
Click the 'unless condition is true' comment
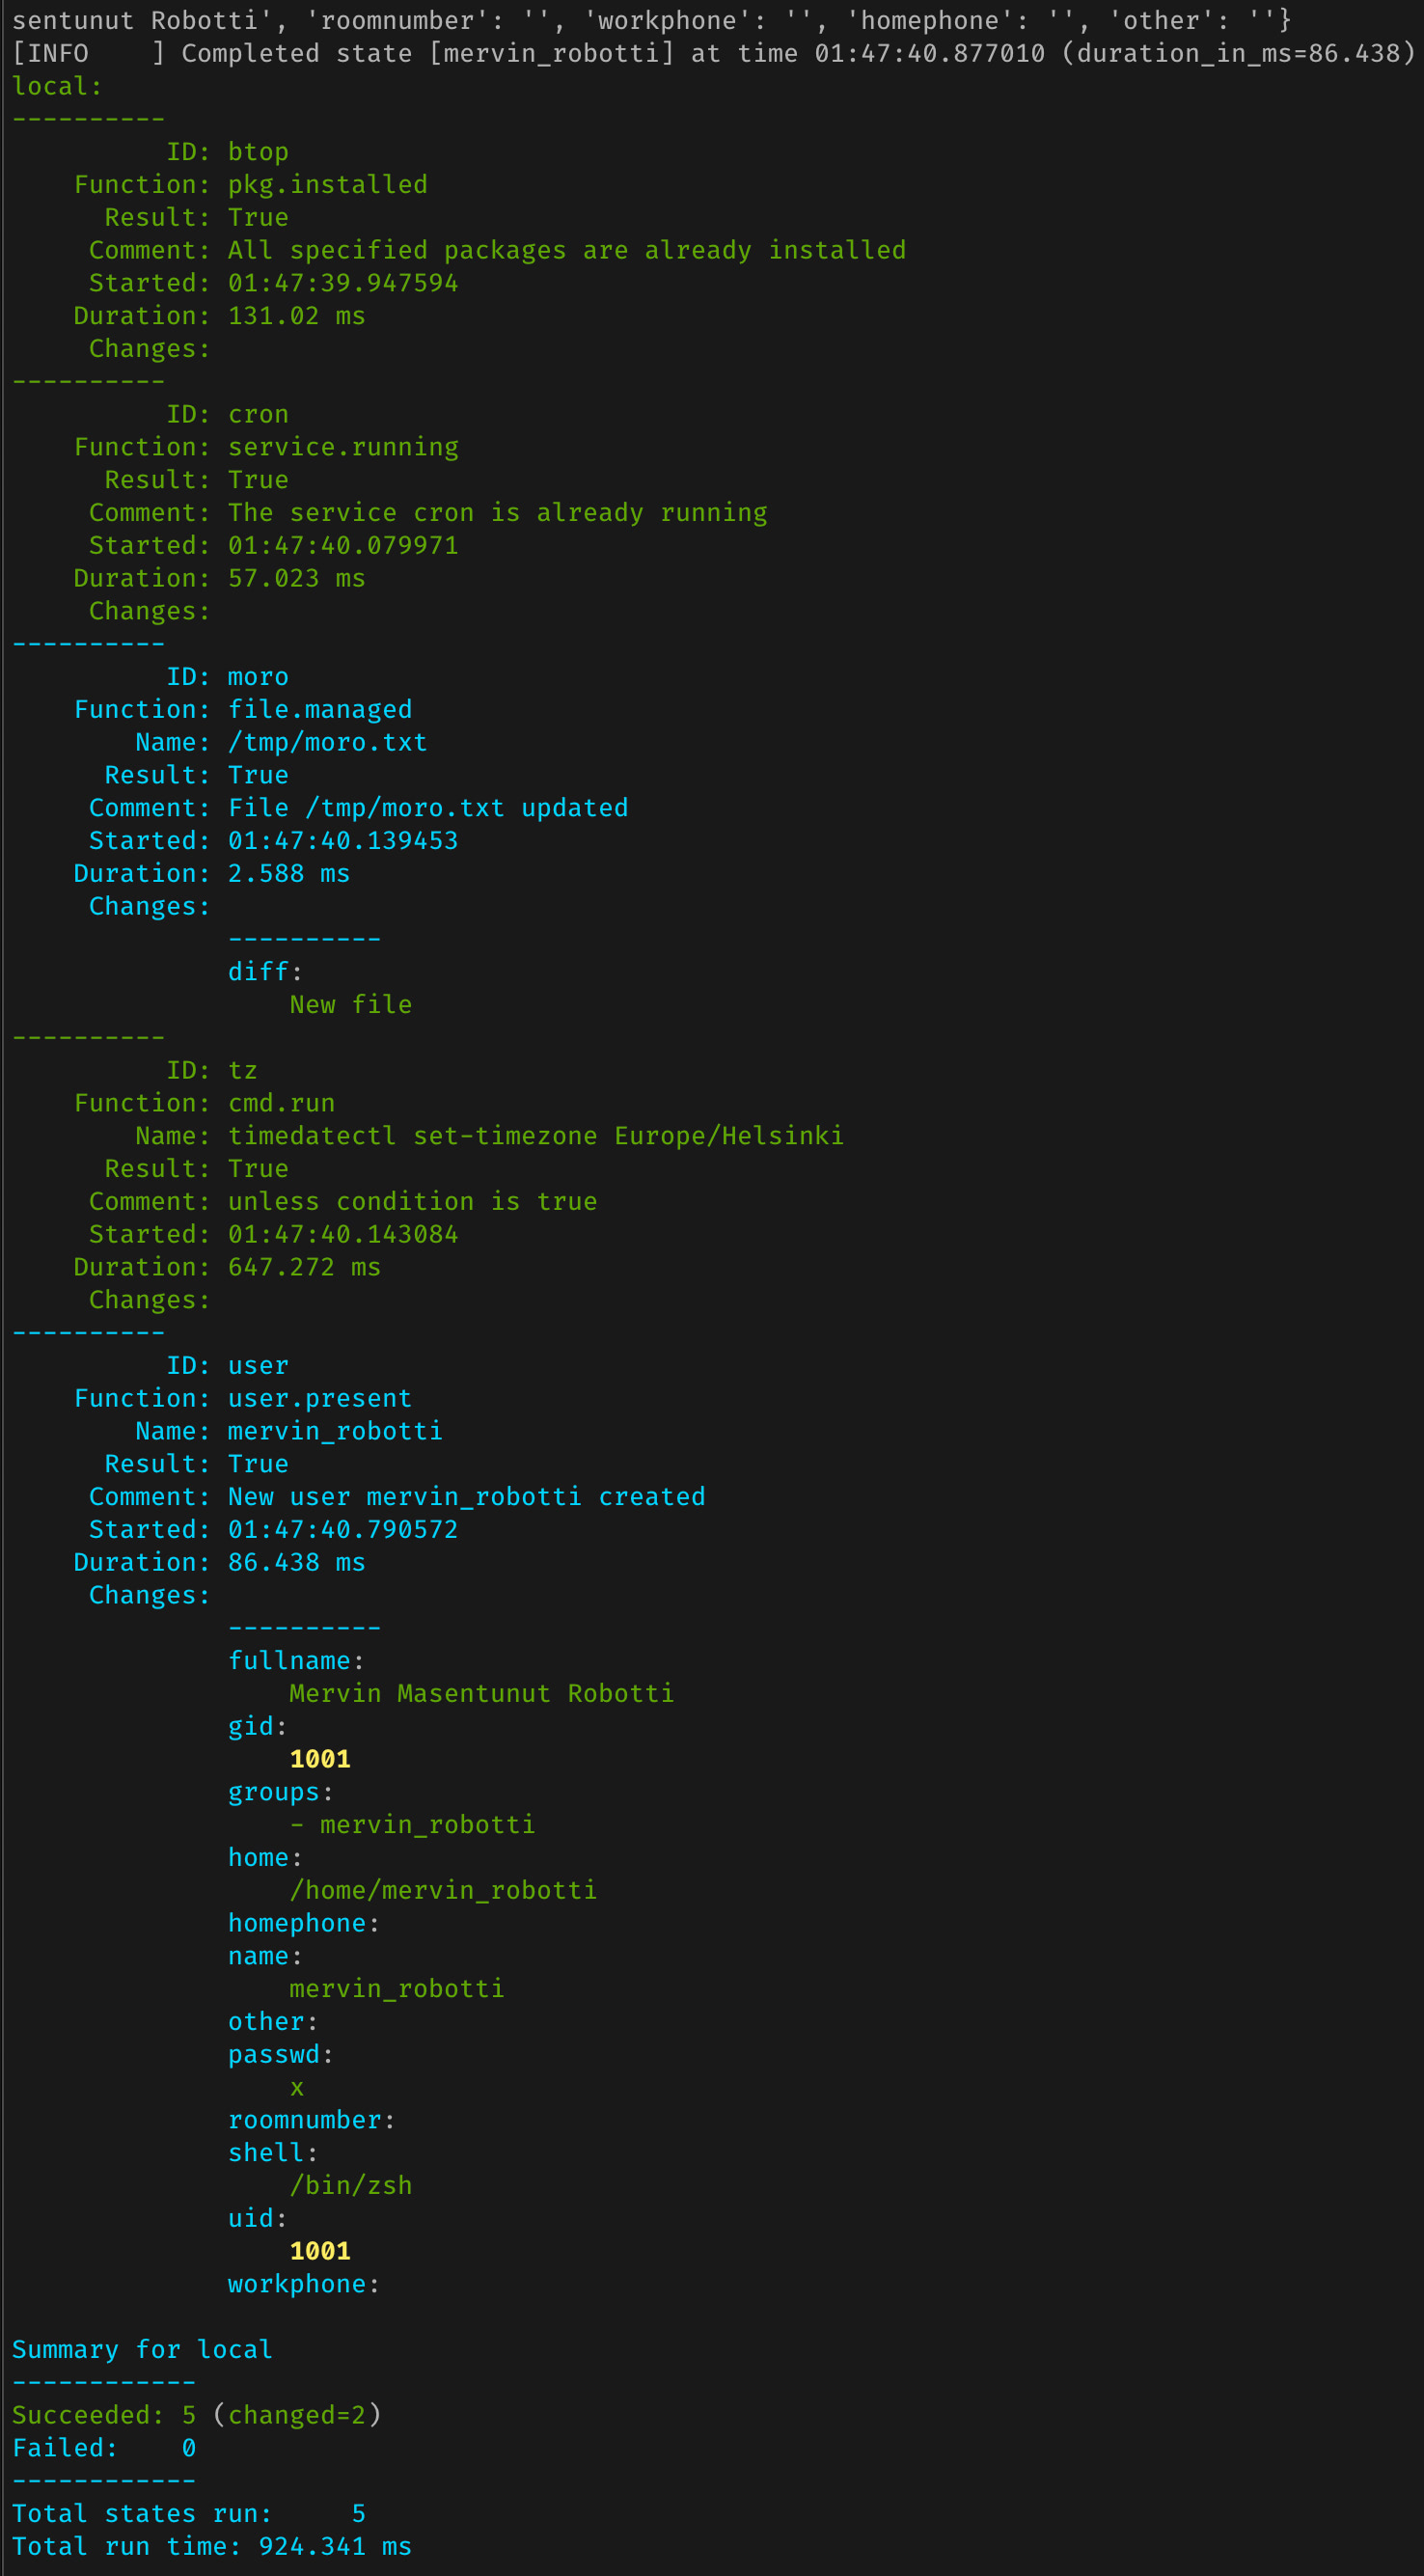click(x=412, y=1202)
